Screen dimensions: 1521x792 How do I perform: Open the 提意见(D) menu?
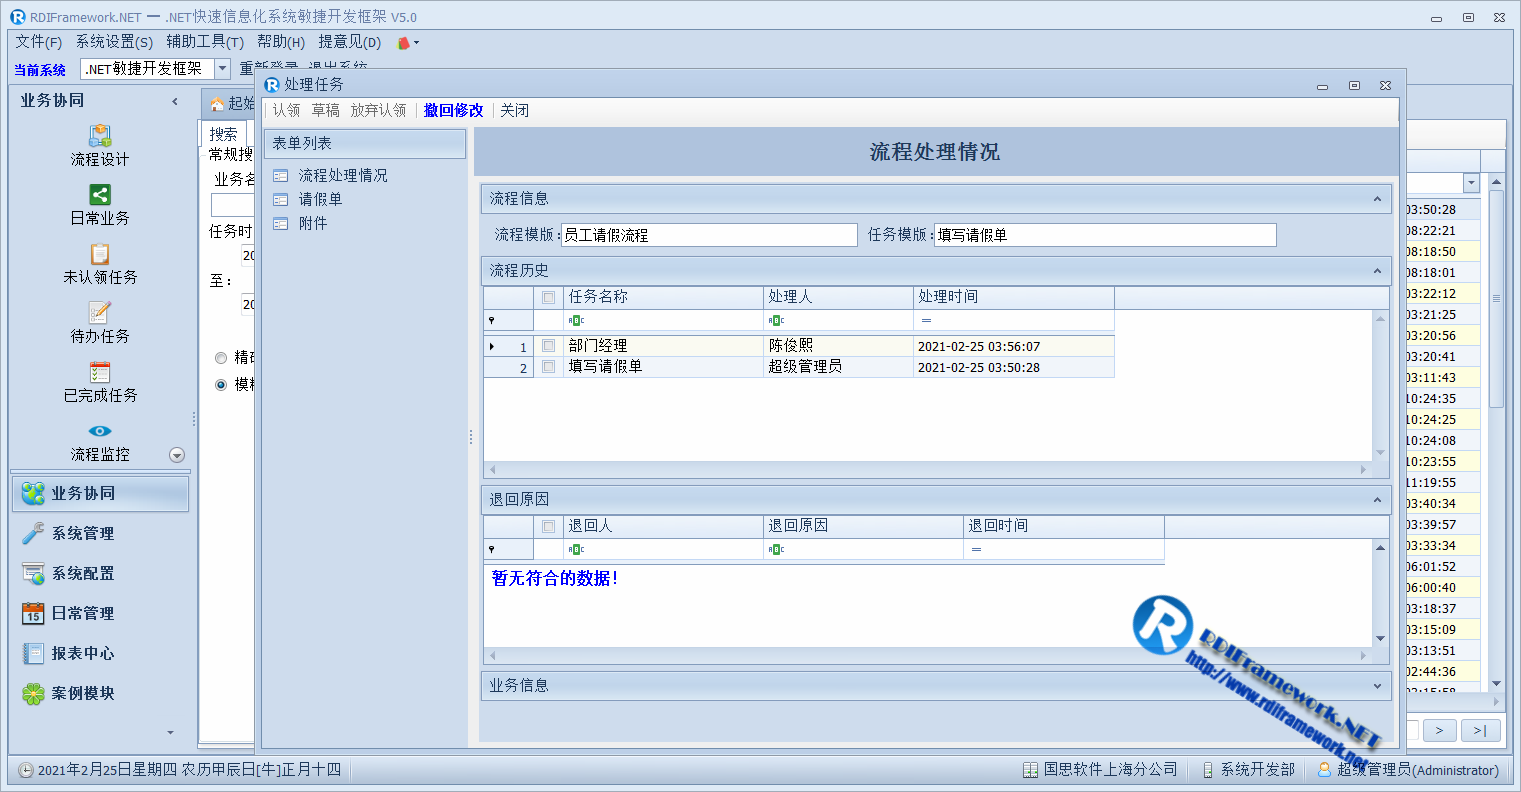(349, 42)
